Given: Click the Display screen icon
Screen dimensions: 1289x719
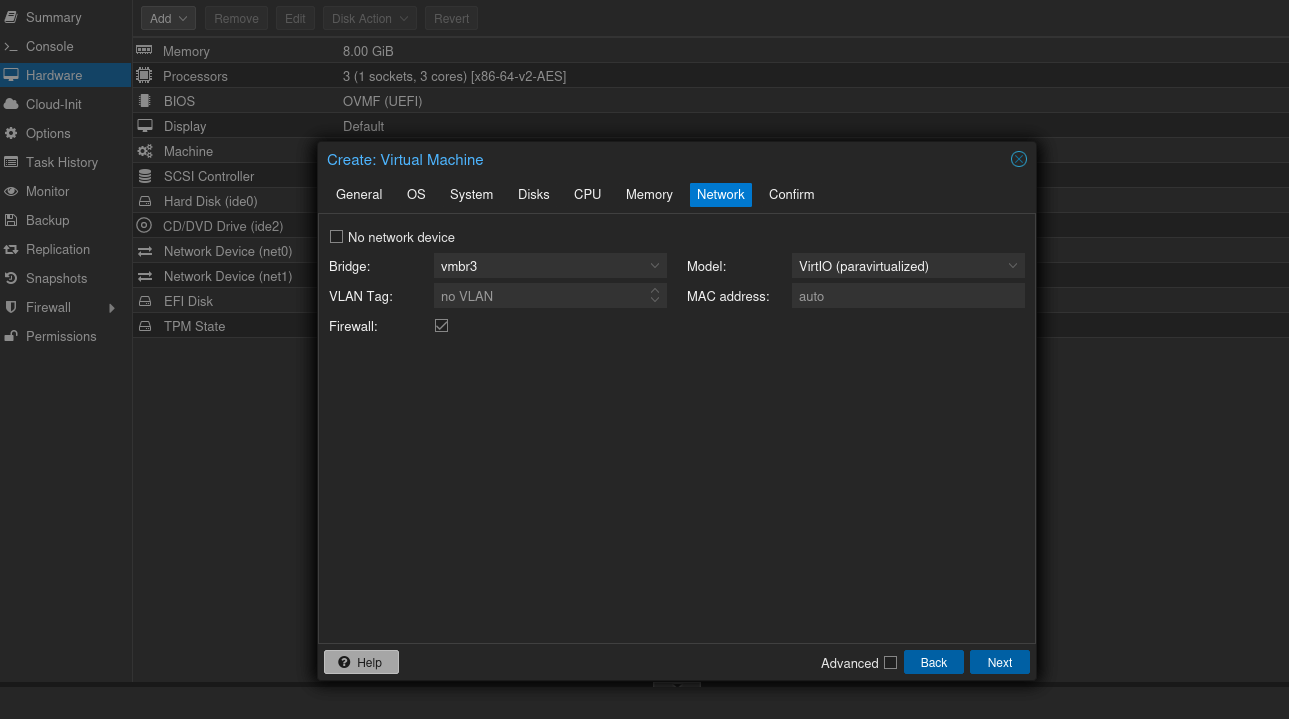Looking at the screenshot, I should pyautogui.click(x=145, y=126).
